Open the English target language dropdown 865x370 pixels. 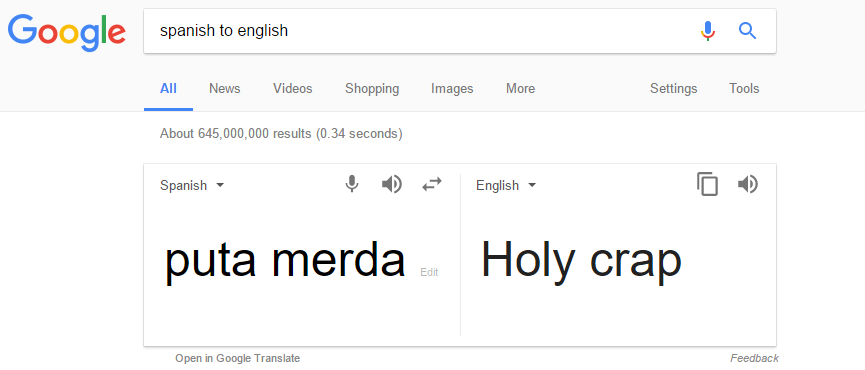pyautogui.click(x=506, y=185)
